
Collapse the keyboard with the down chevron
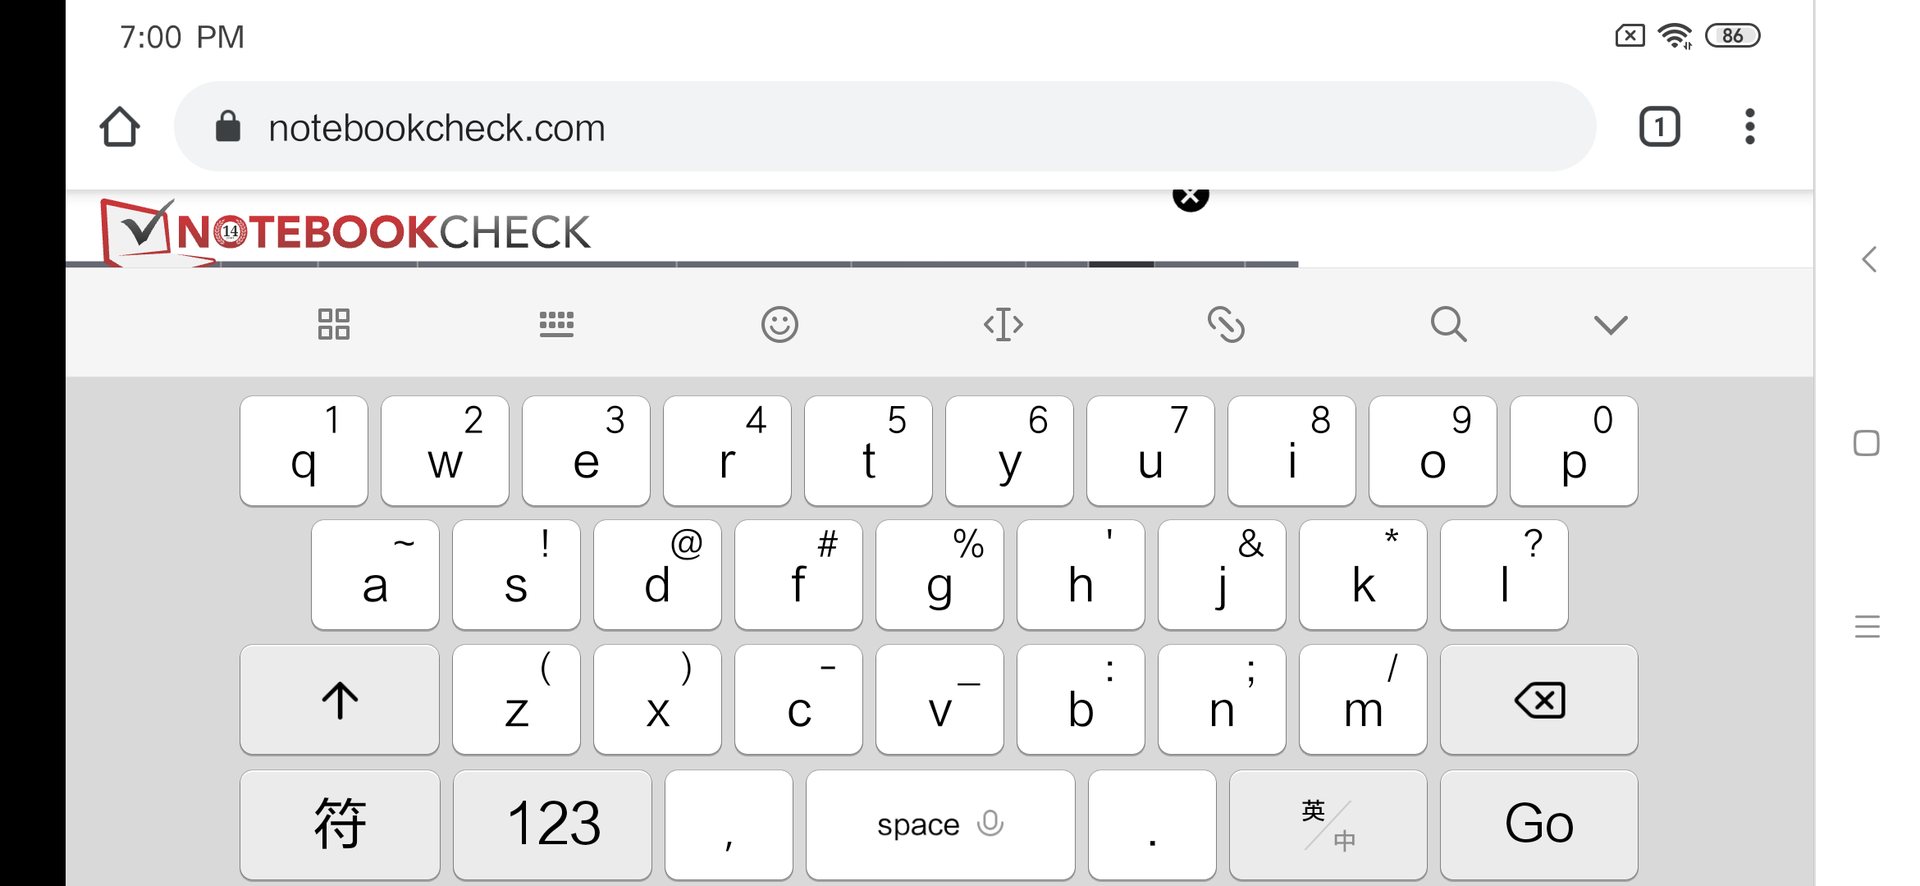pyautogui.click(x=1610, y=324)
